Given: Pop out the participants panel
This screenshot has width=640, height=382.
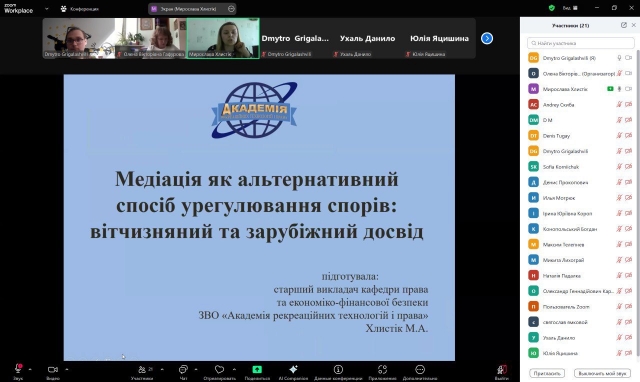Looking at the screenshot, I should pos(624,25).
